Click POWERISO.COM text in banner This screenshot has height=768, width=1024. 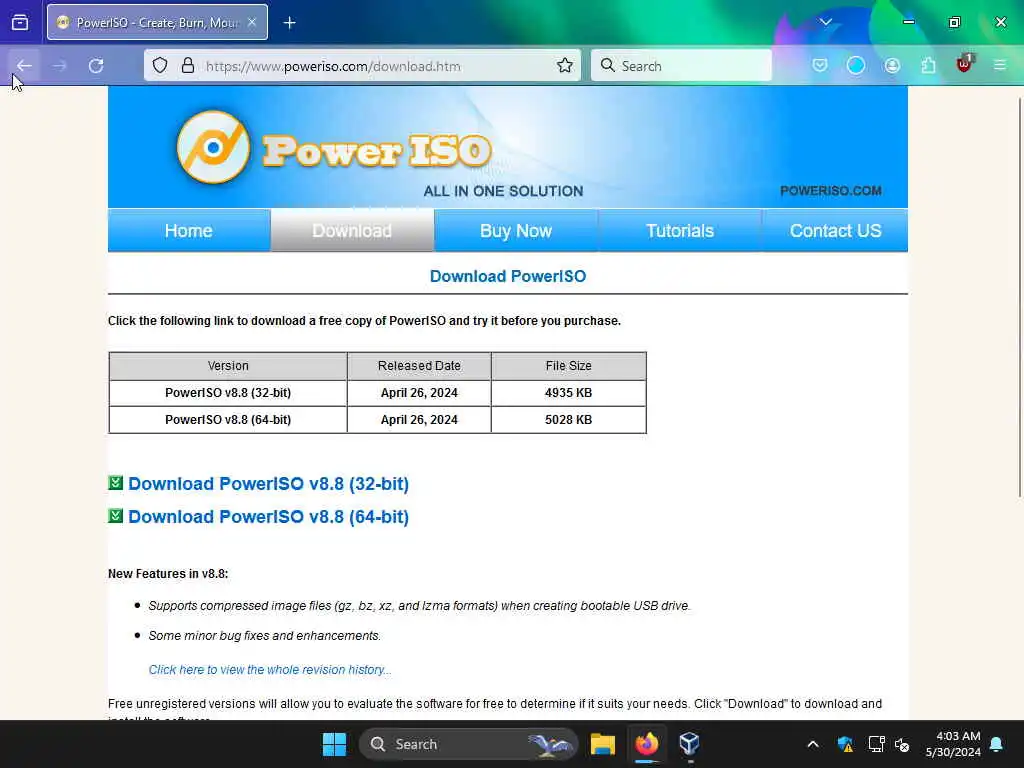pyautogui.click(x=831, y=191)
